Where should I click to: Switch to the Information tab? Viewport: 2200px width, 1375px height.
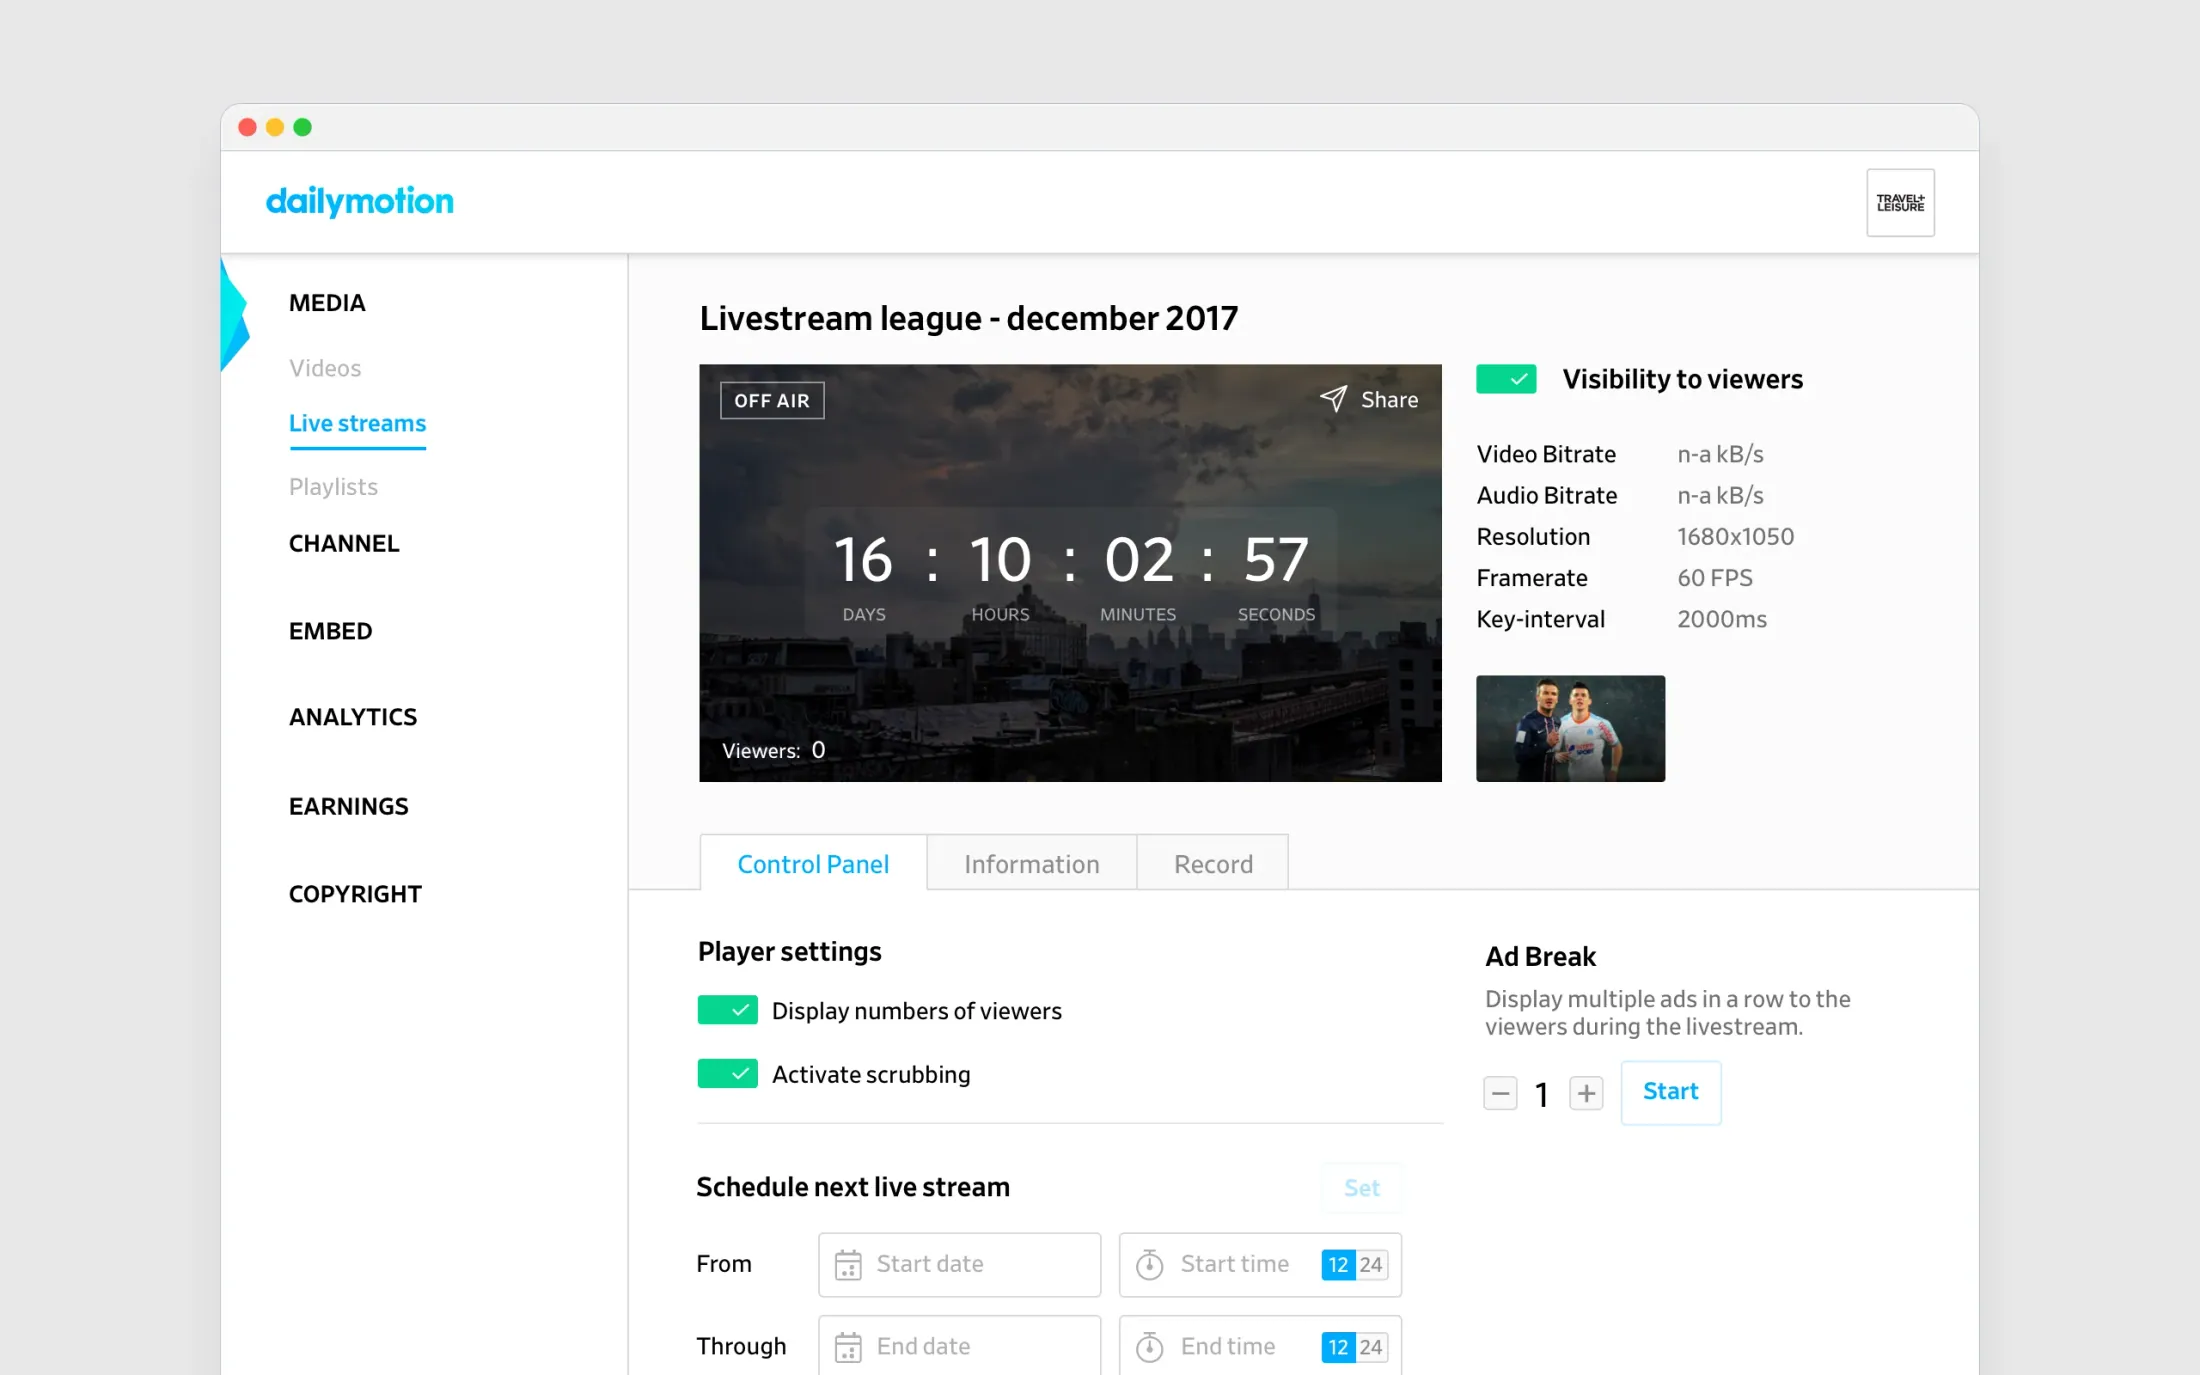[x=1032, y=863]
